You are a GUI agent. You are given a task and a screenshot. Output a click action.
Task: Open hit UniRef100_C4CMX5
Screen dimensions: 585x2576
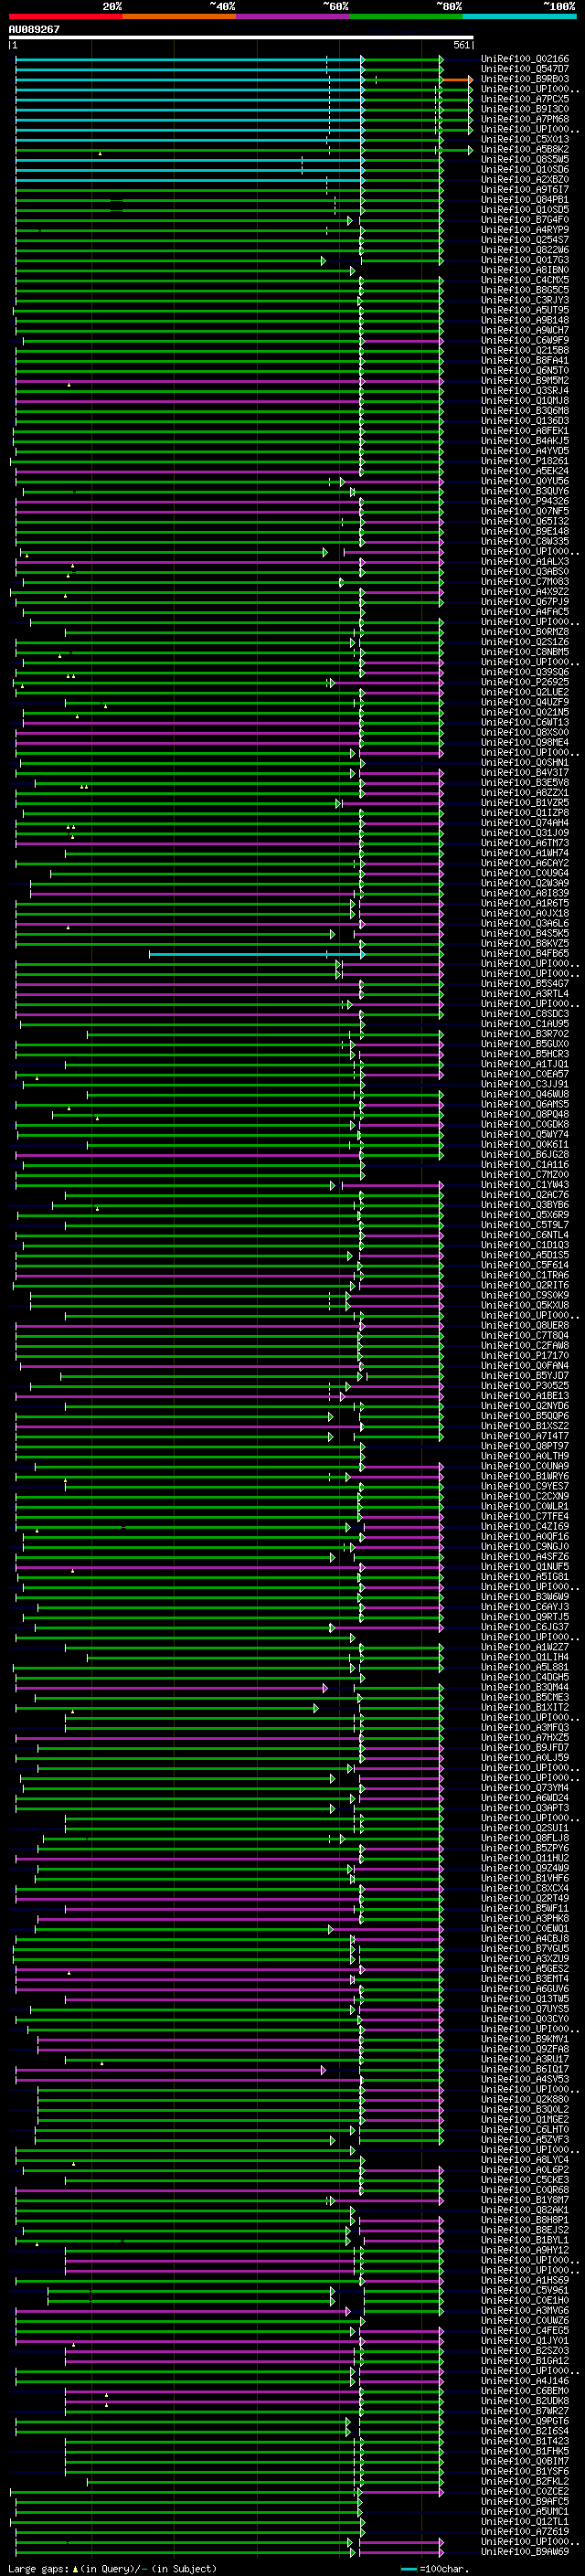pyautogui.click(x=525, y=281)
